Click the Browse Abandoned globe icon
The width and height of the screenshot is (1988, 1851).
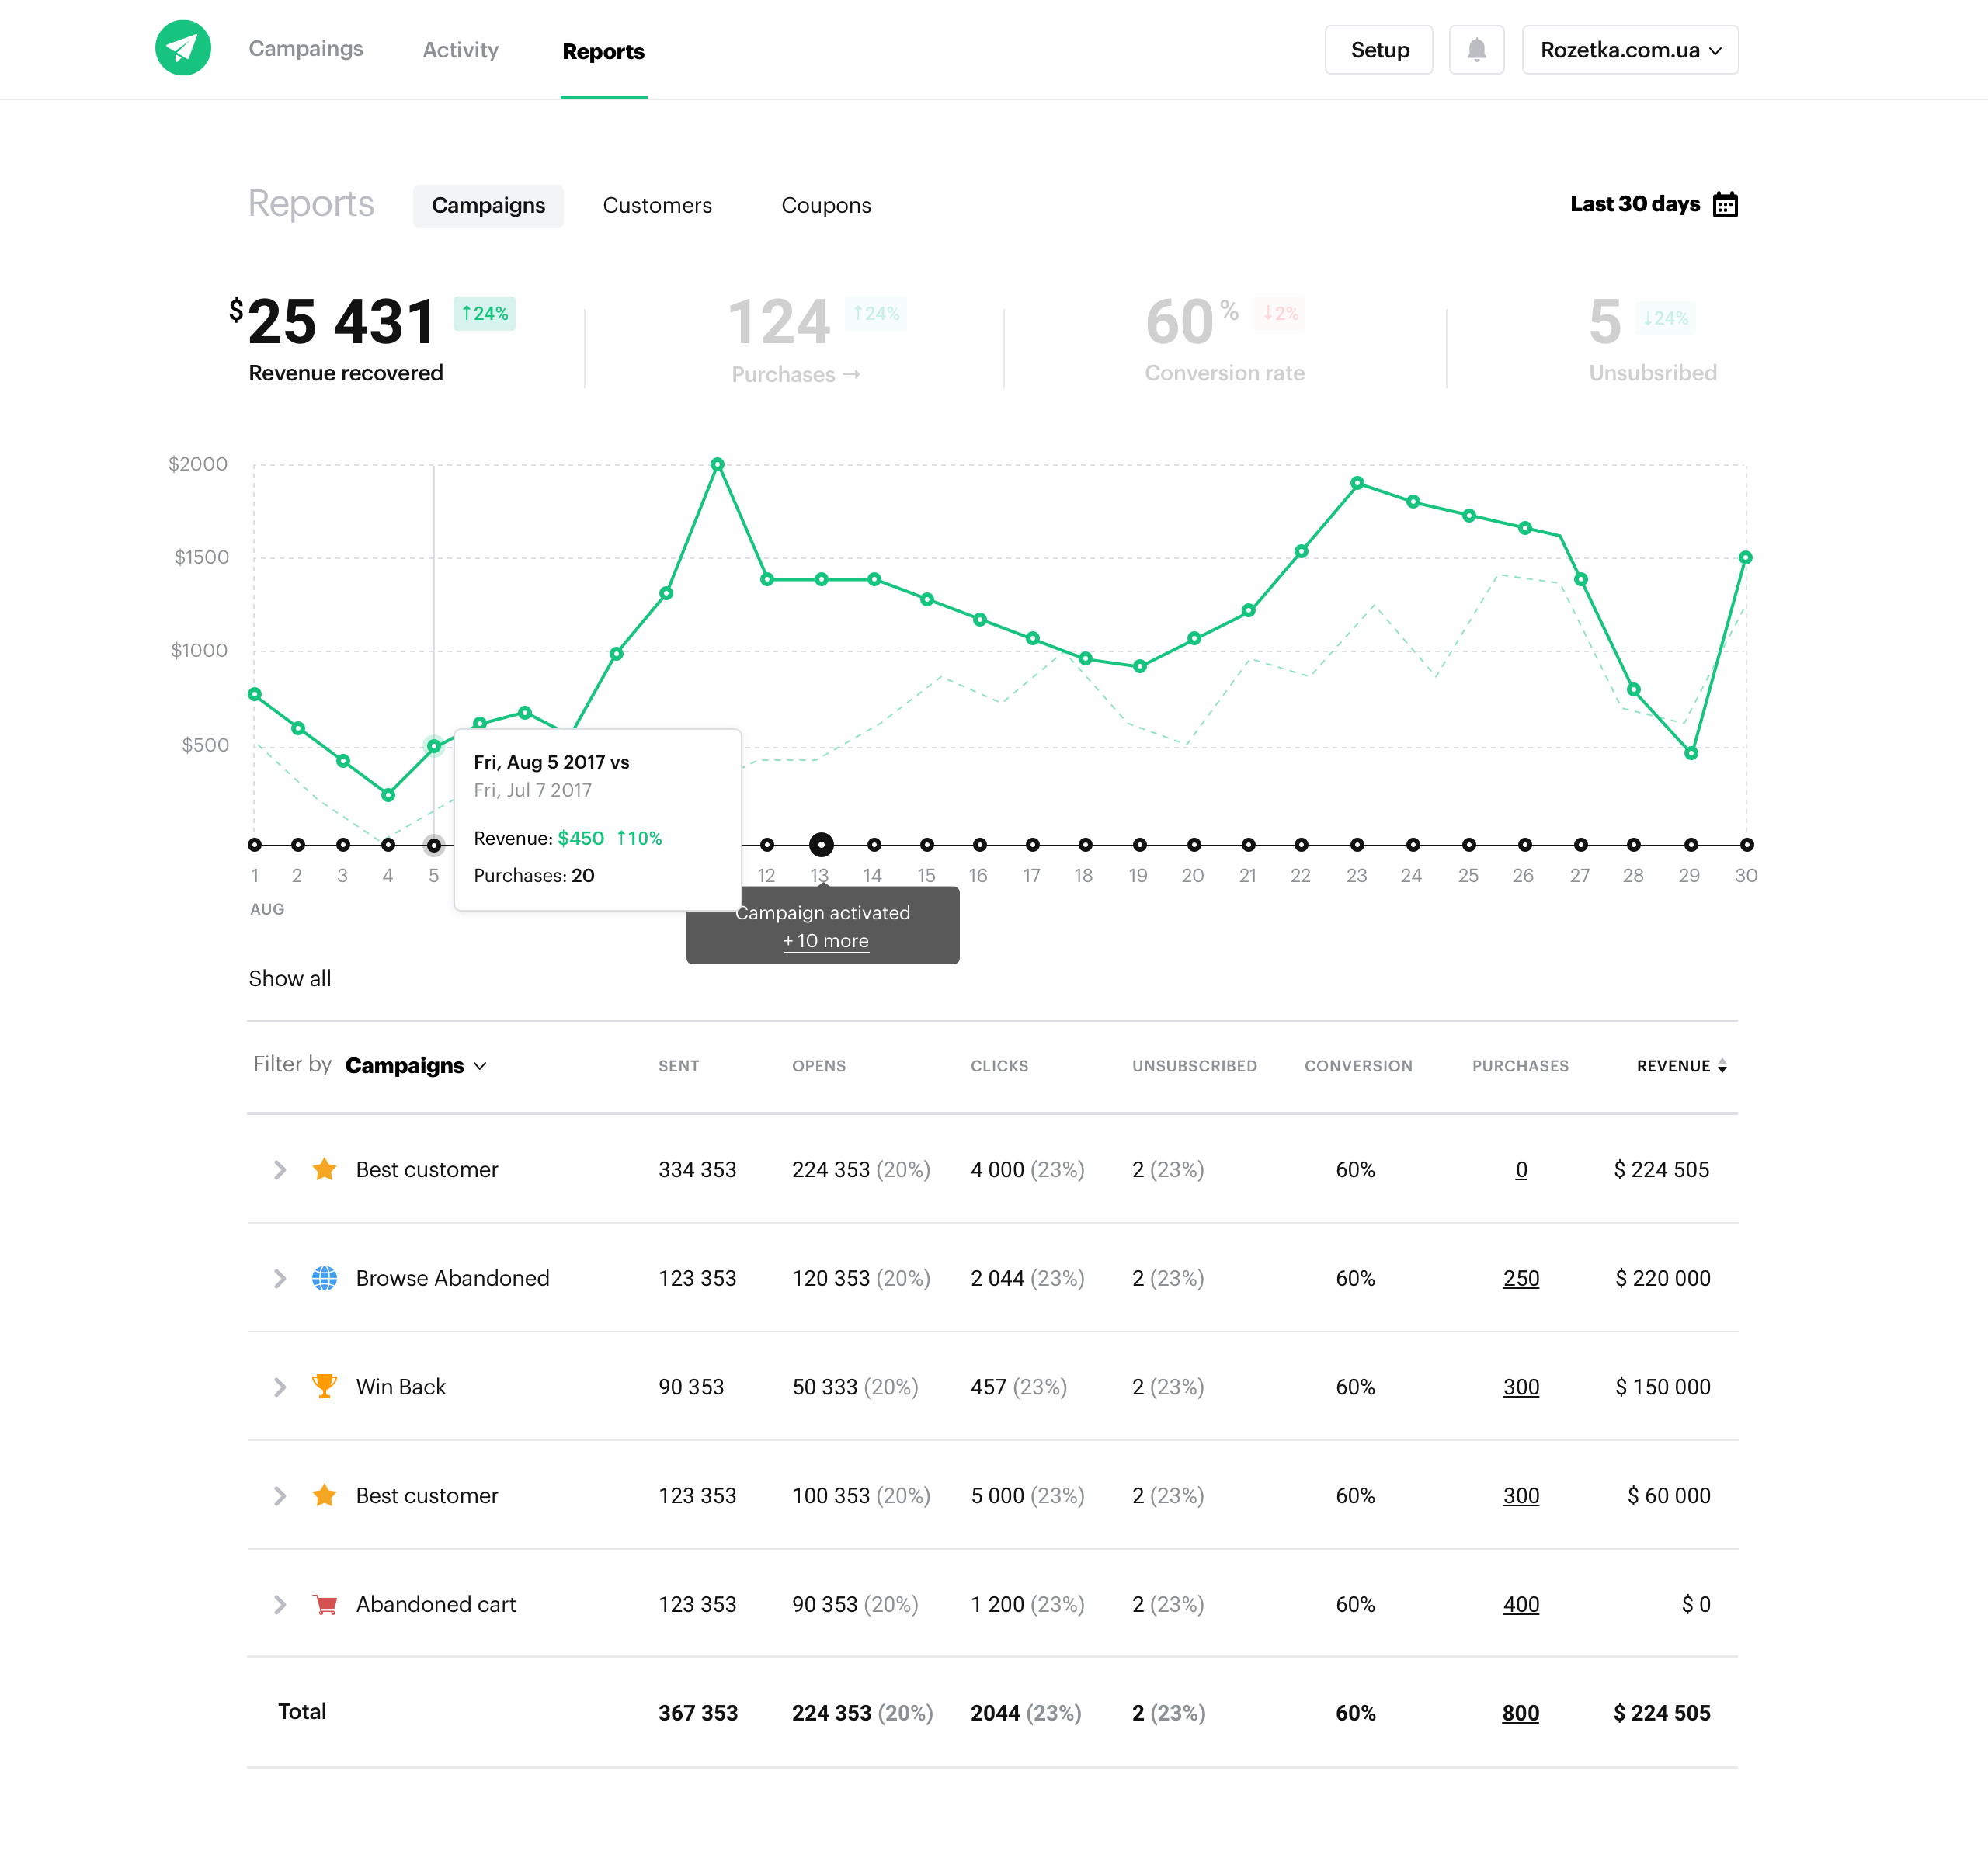(x=324, y=1278)
